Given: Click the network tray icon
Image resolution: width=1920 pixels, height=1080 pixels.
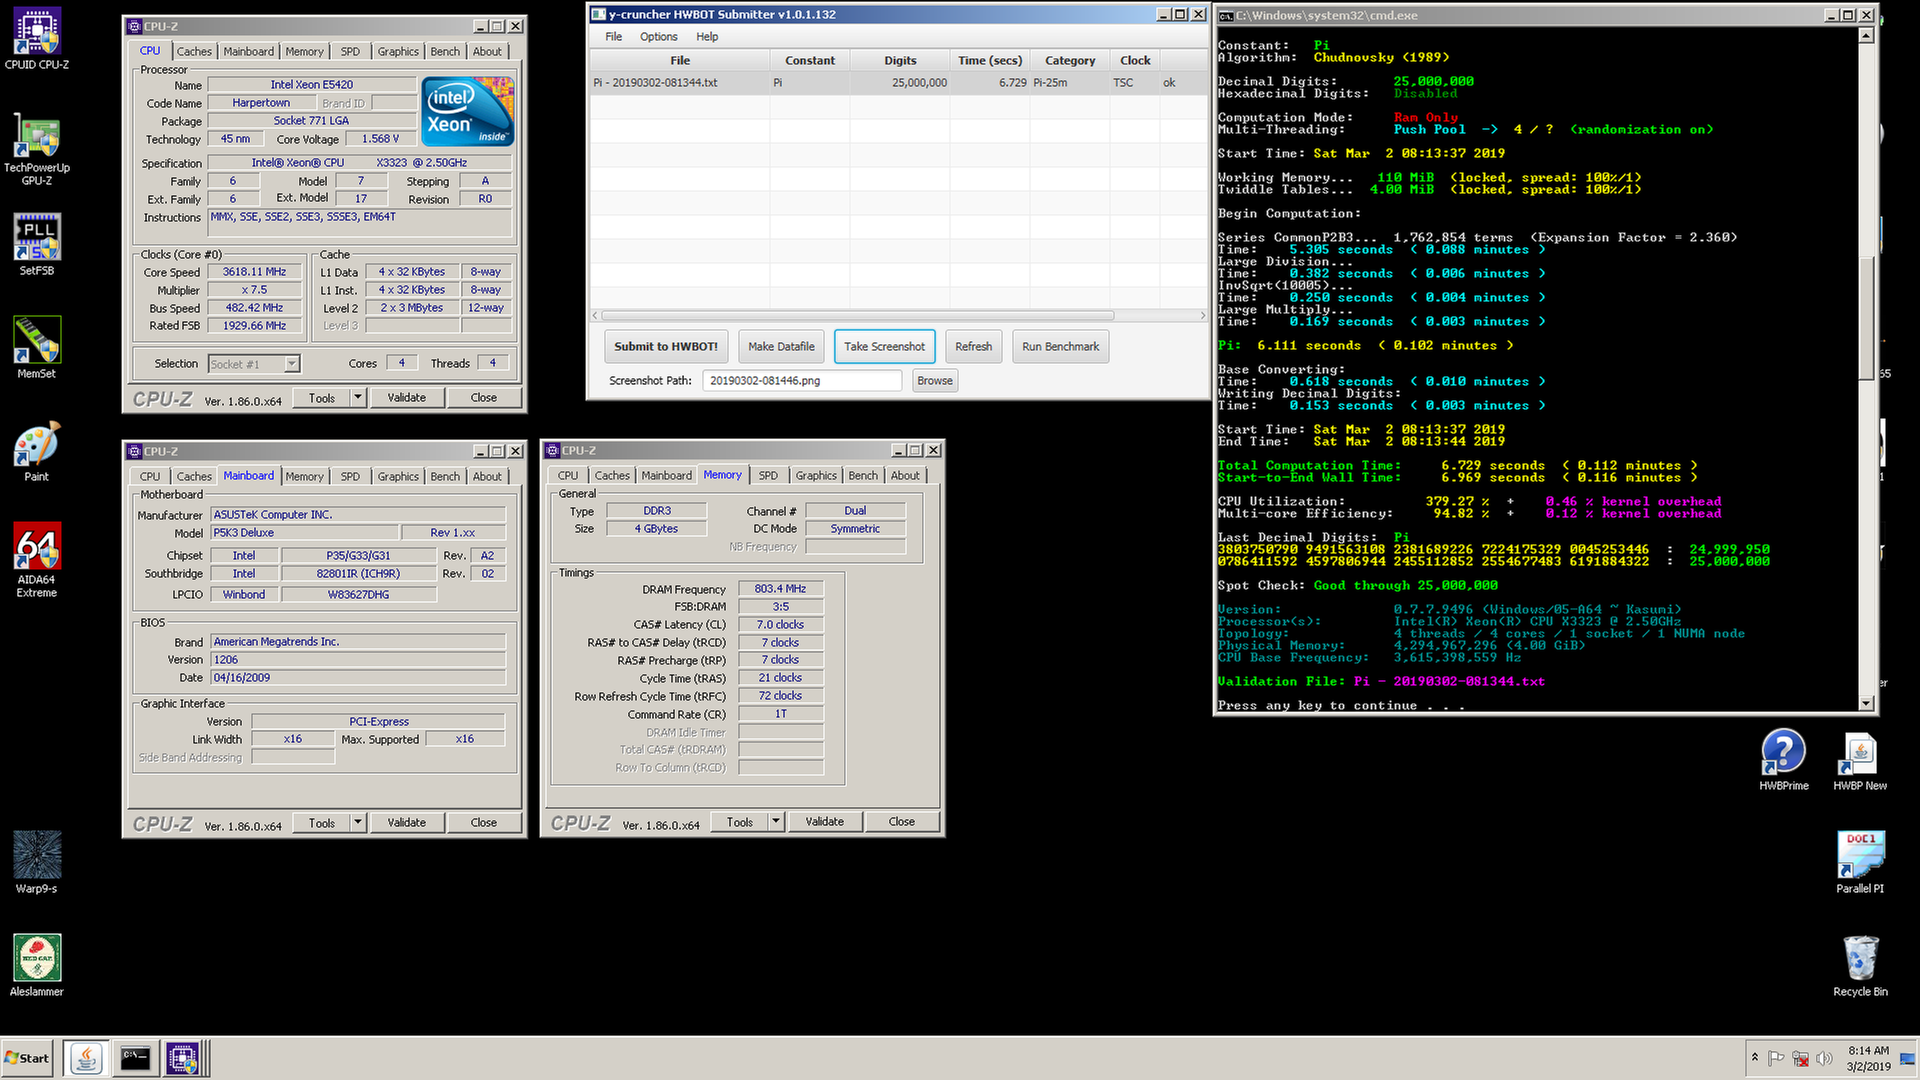Looking at the screenshot, I should [x=1800, y=1058].
